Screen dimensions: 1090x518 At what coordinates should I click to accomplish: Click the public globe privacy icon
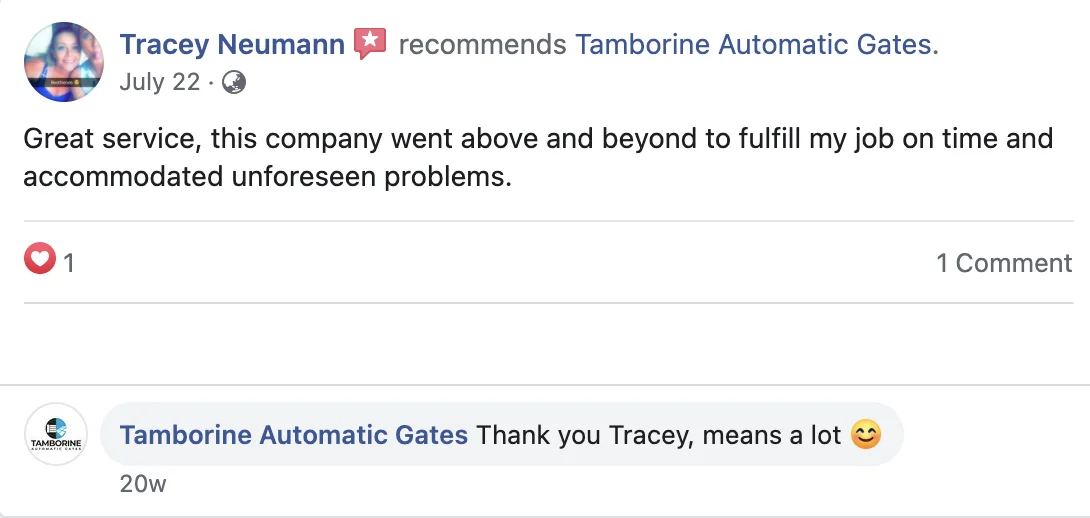click(234, 83)
